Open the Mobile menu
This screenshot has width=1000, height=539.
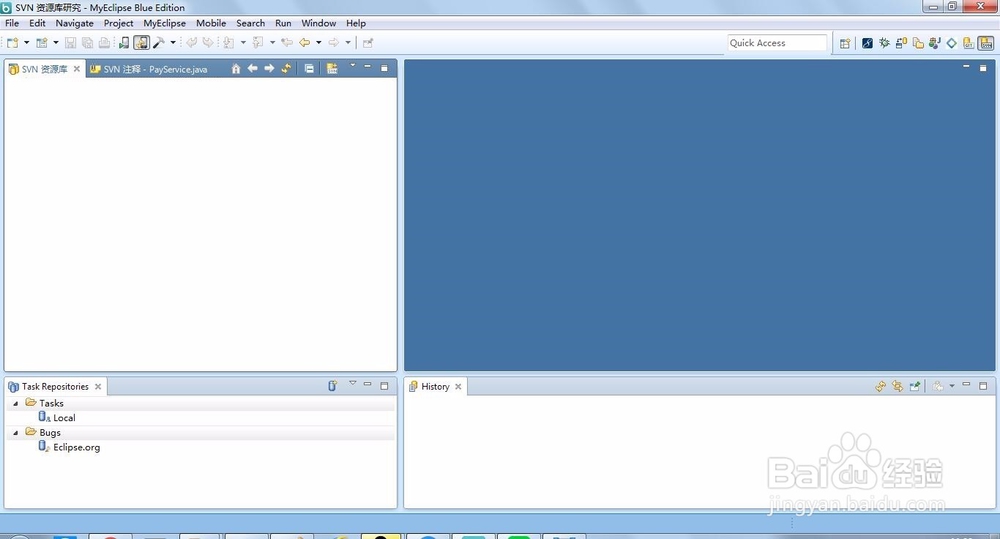(211, 23)
